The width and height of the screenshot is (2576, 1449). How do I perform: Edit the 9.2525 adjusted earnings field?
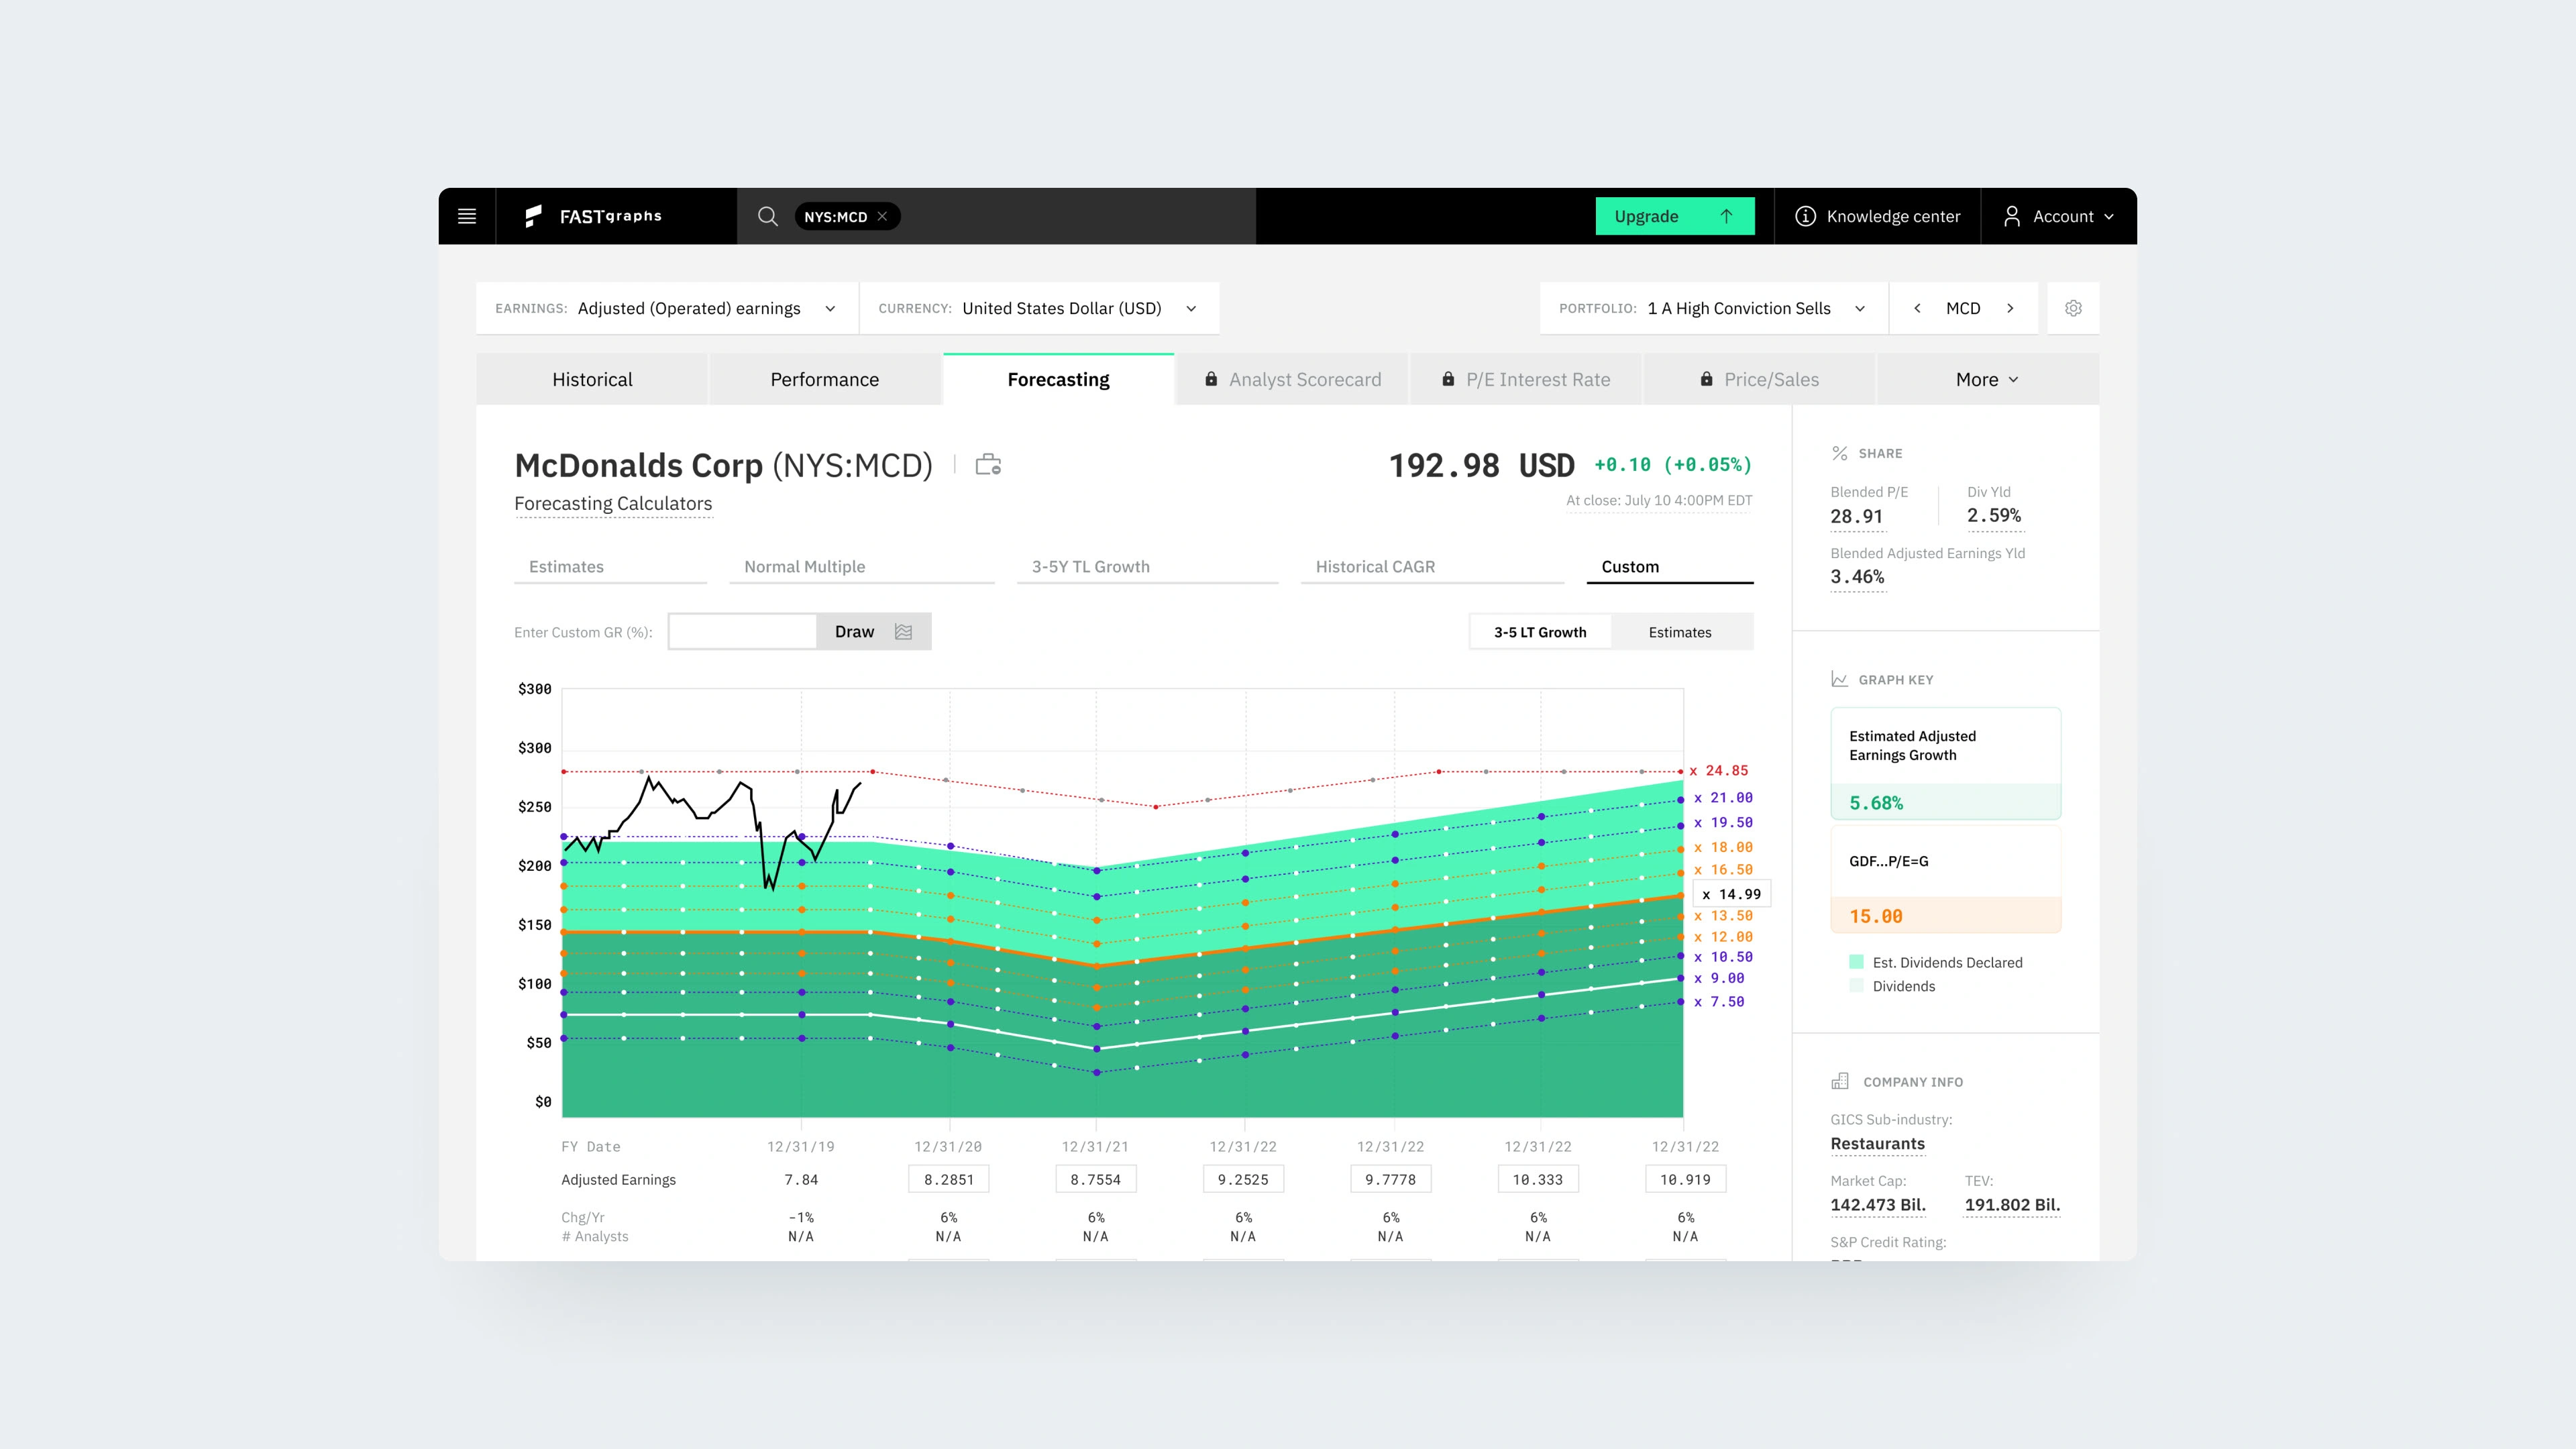coord(1243,1180)
